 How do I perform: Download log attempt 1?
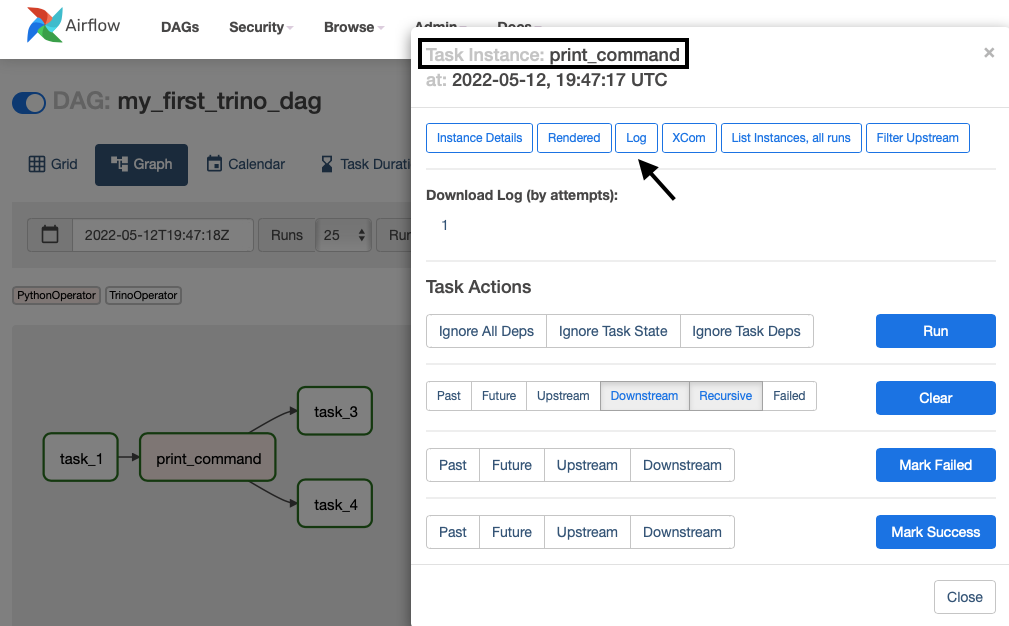(445, 225)
